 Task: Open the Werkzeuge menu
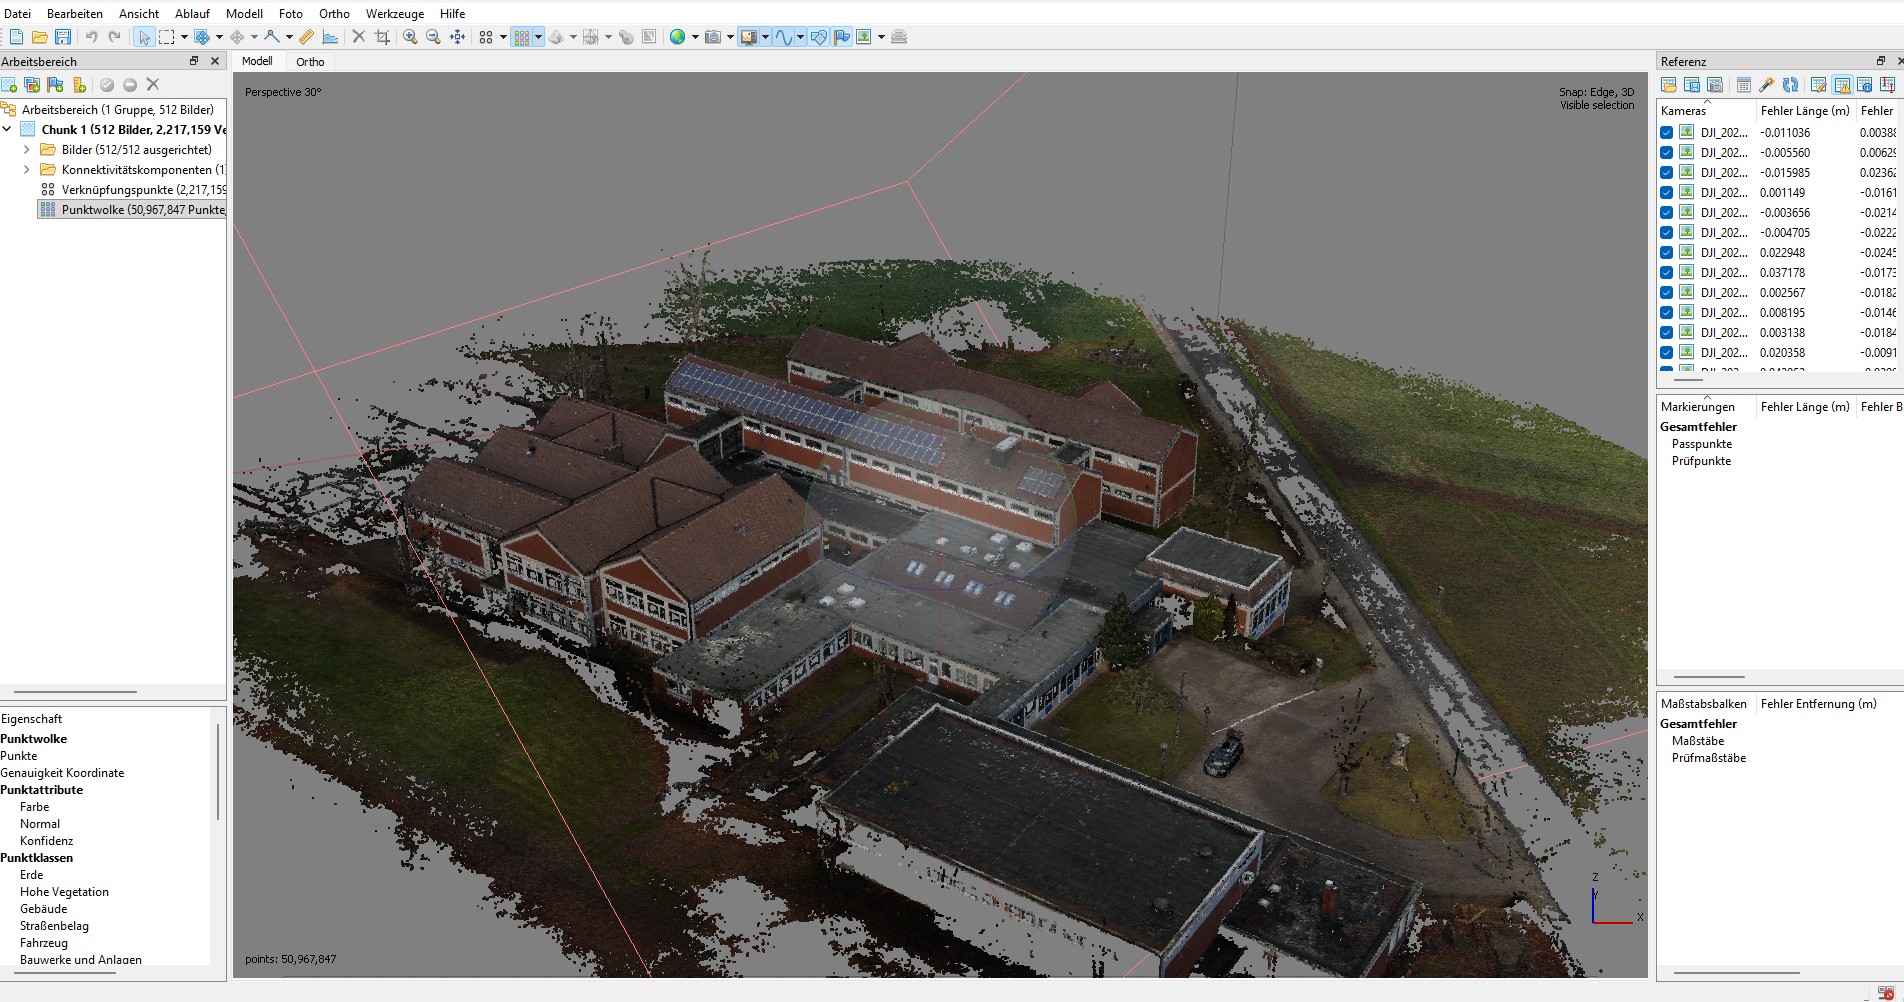tap(394, 14)
